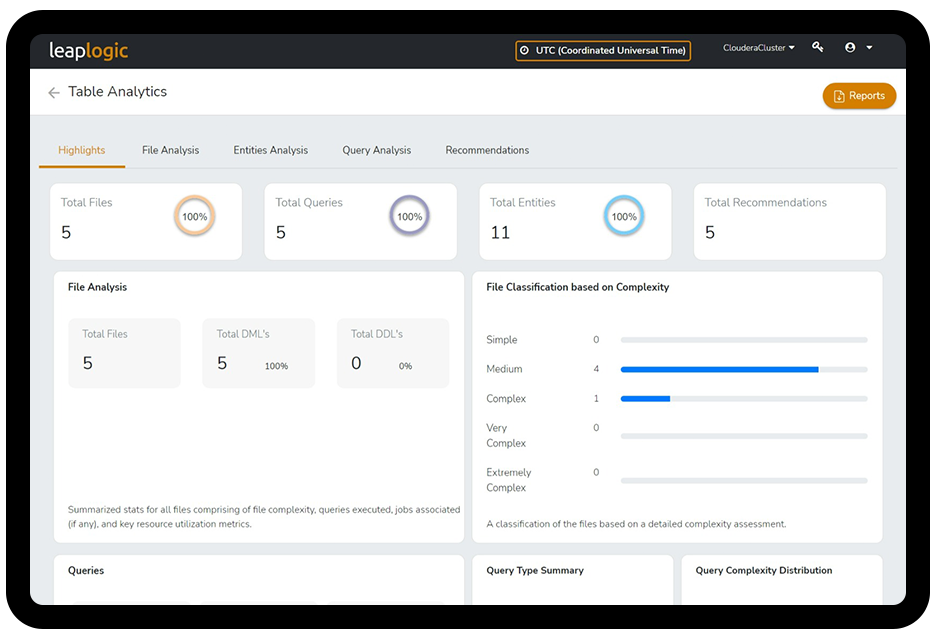Select the Highlights tab
The image size is (936, 639).
click(82, 150)
